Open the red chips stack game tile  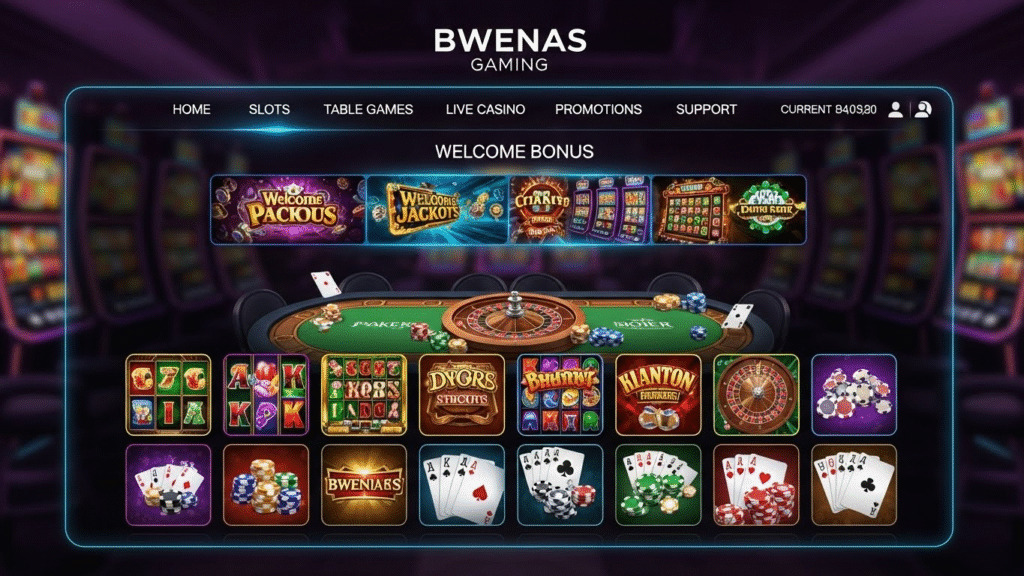266,485
